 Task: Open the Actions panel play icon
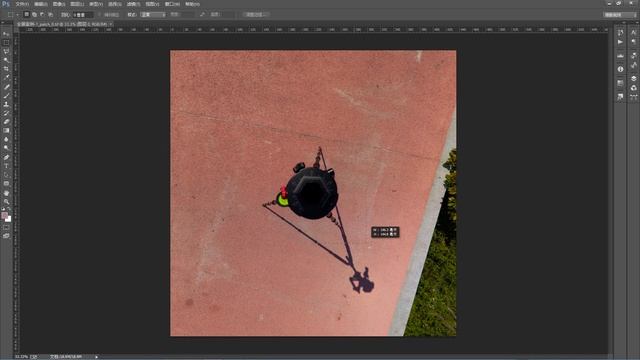(620, 42)
